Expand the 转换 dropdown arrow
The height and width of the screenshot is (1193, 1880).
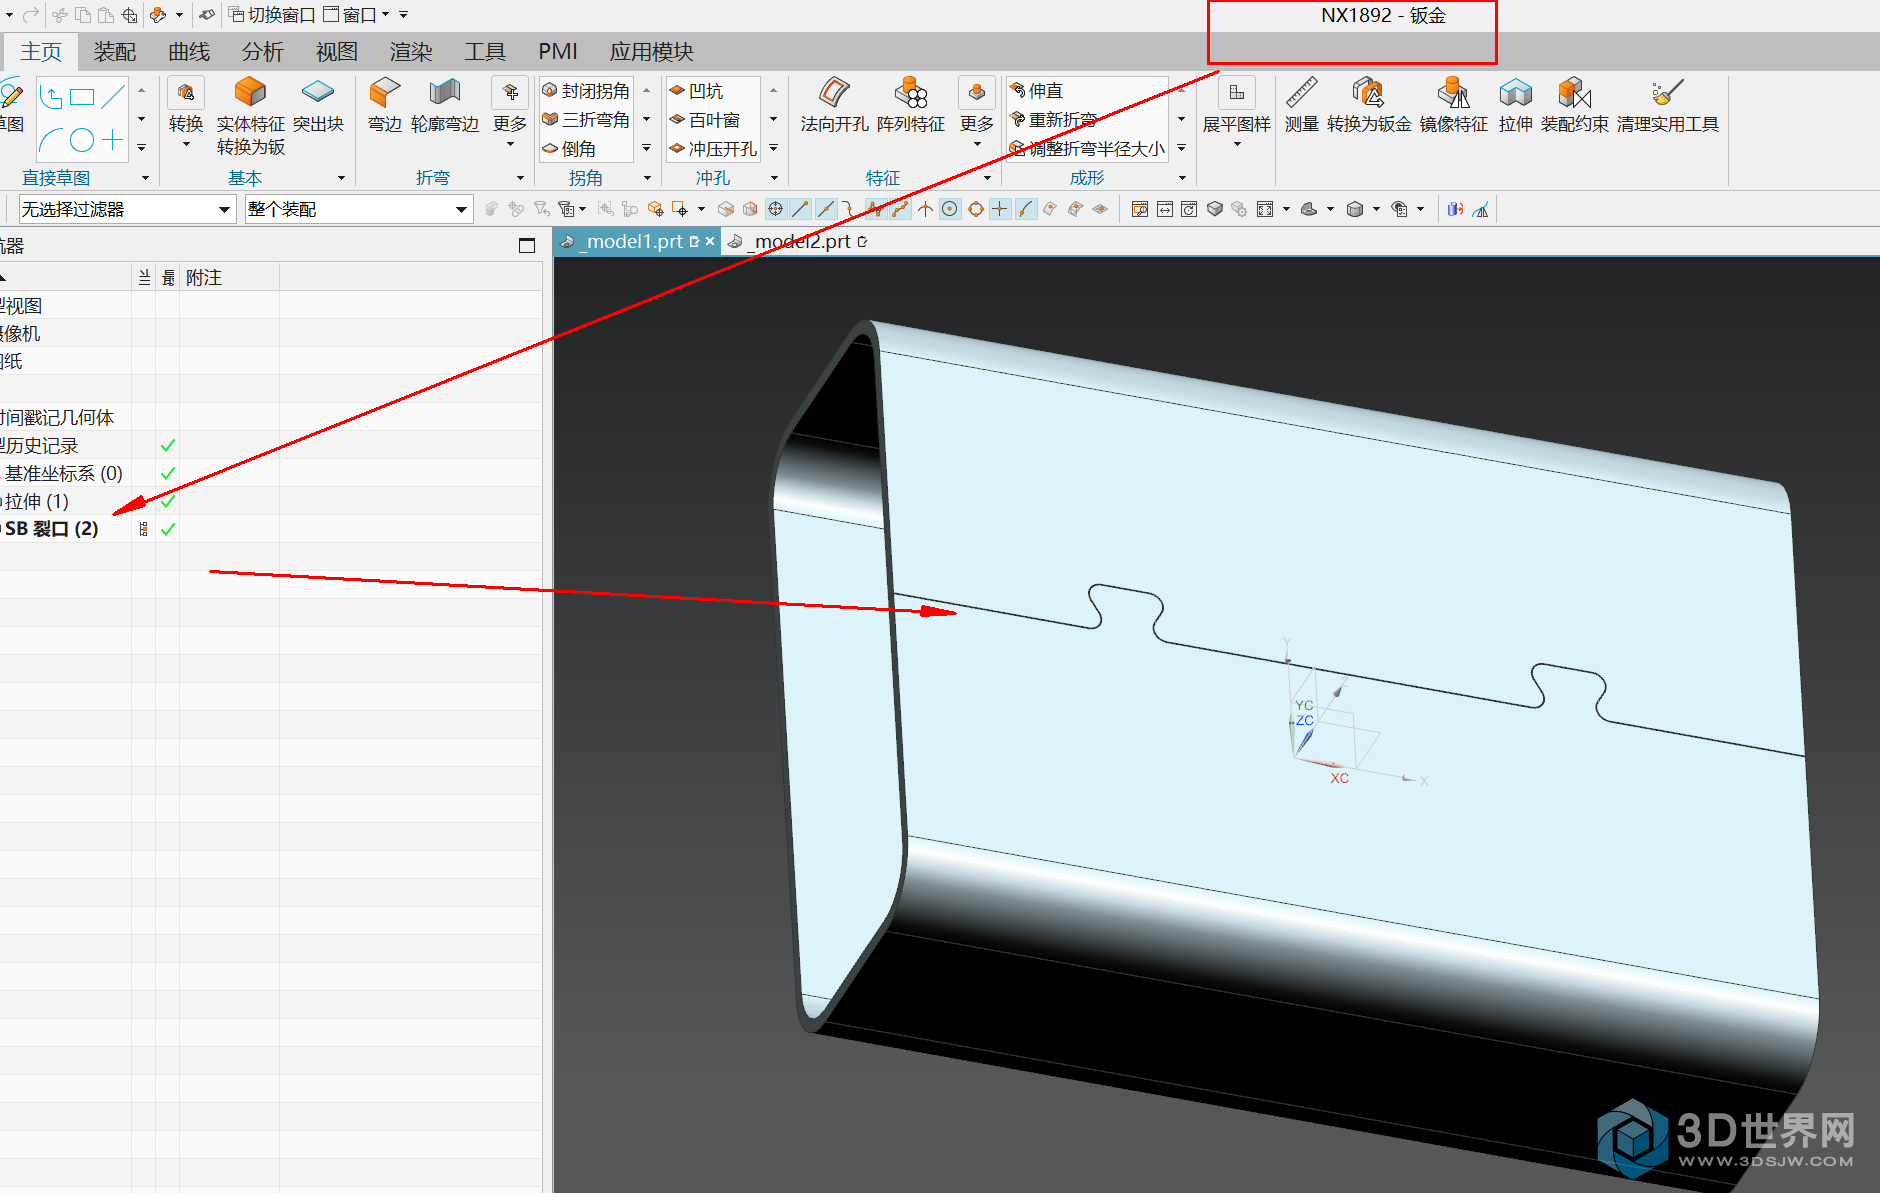[x=186, y=145]
